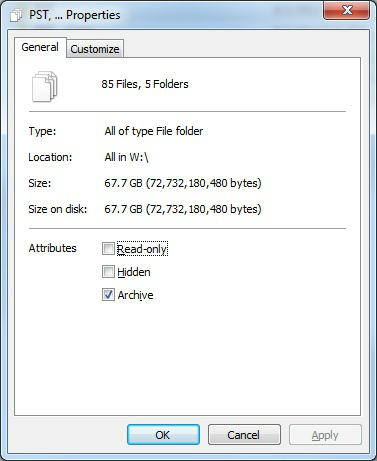Enable the Read-only attribute checkbox
377x461 pixels.
point(108,249)
